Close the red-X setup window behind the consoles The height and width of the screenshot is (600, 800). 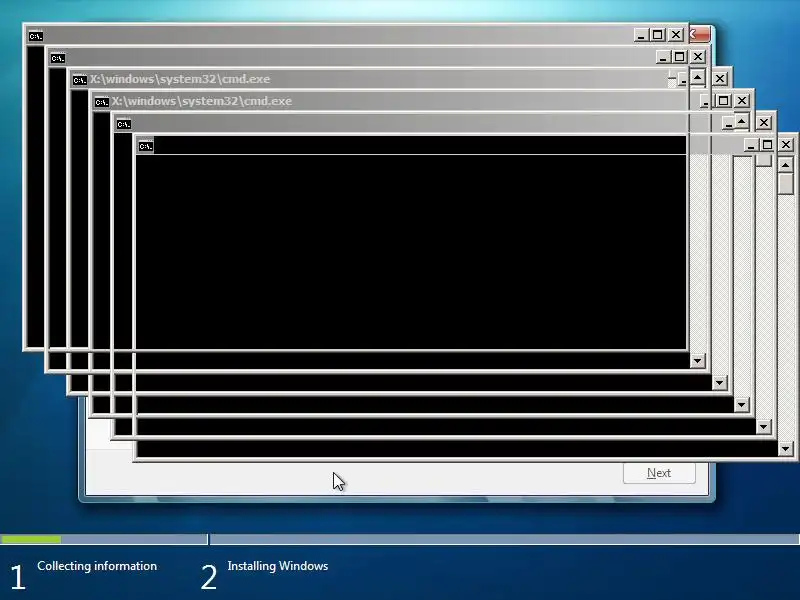point(699,34)
